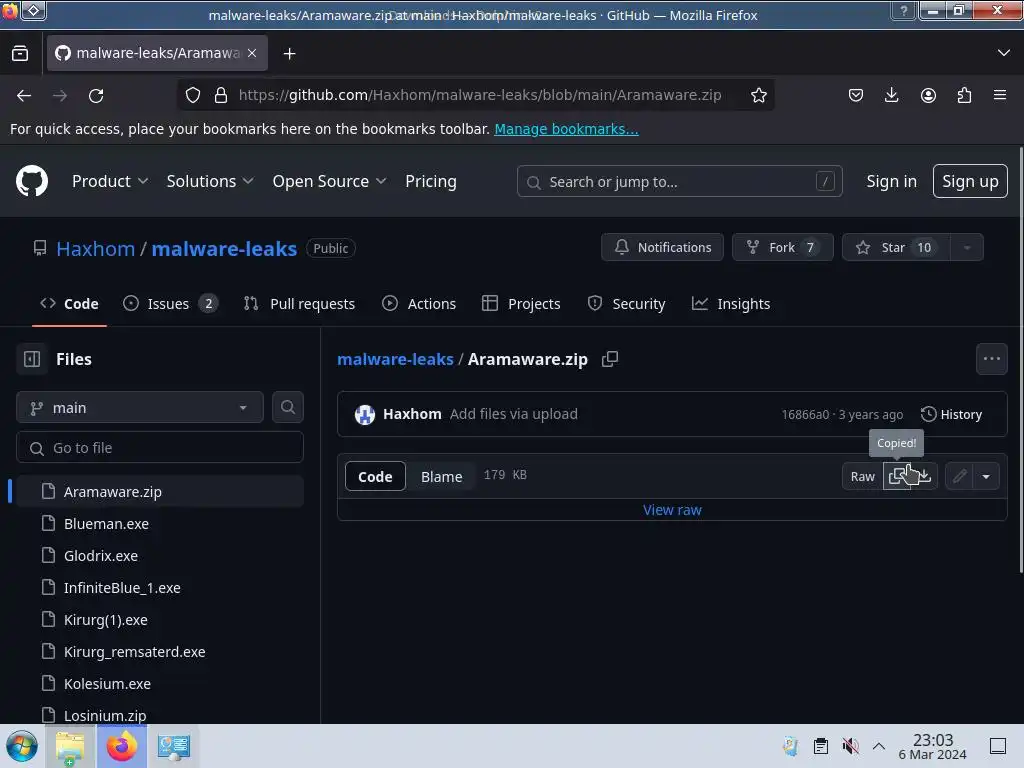Expand Open Source menu

329,181
